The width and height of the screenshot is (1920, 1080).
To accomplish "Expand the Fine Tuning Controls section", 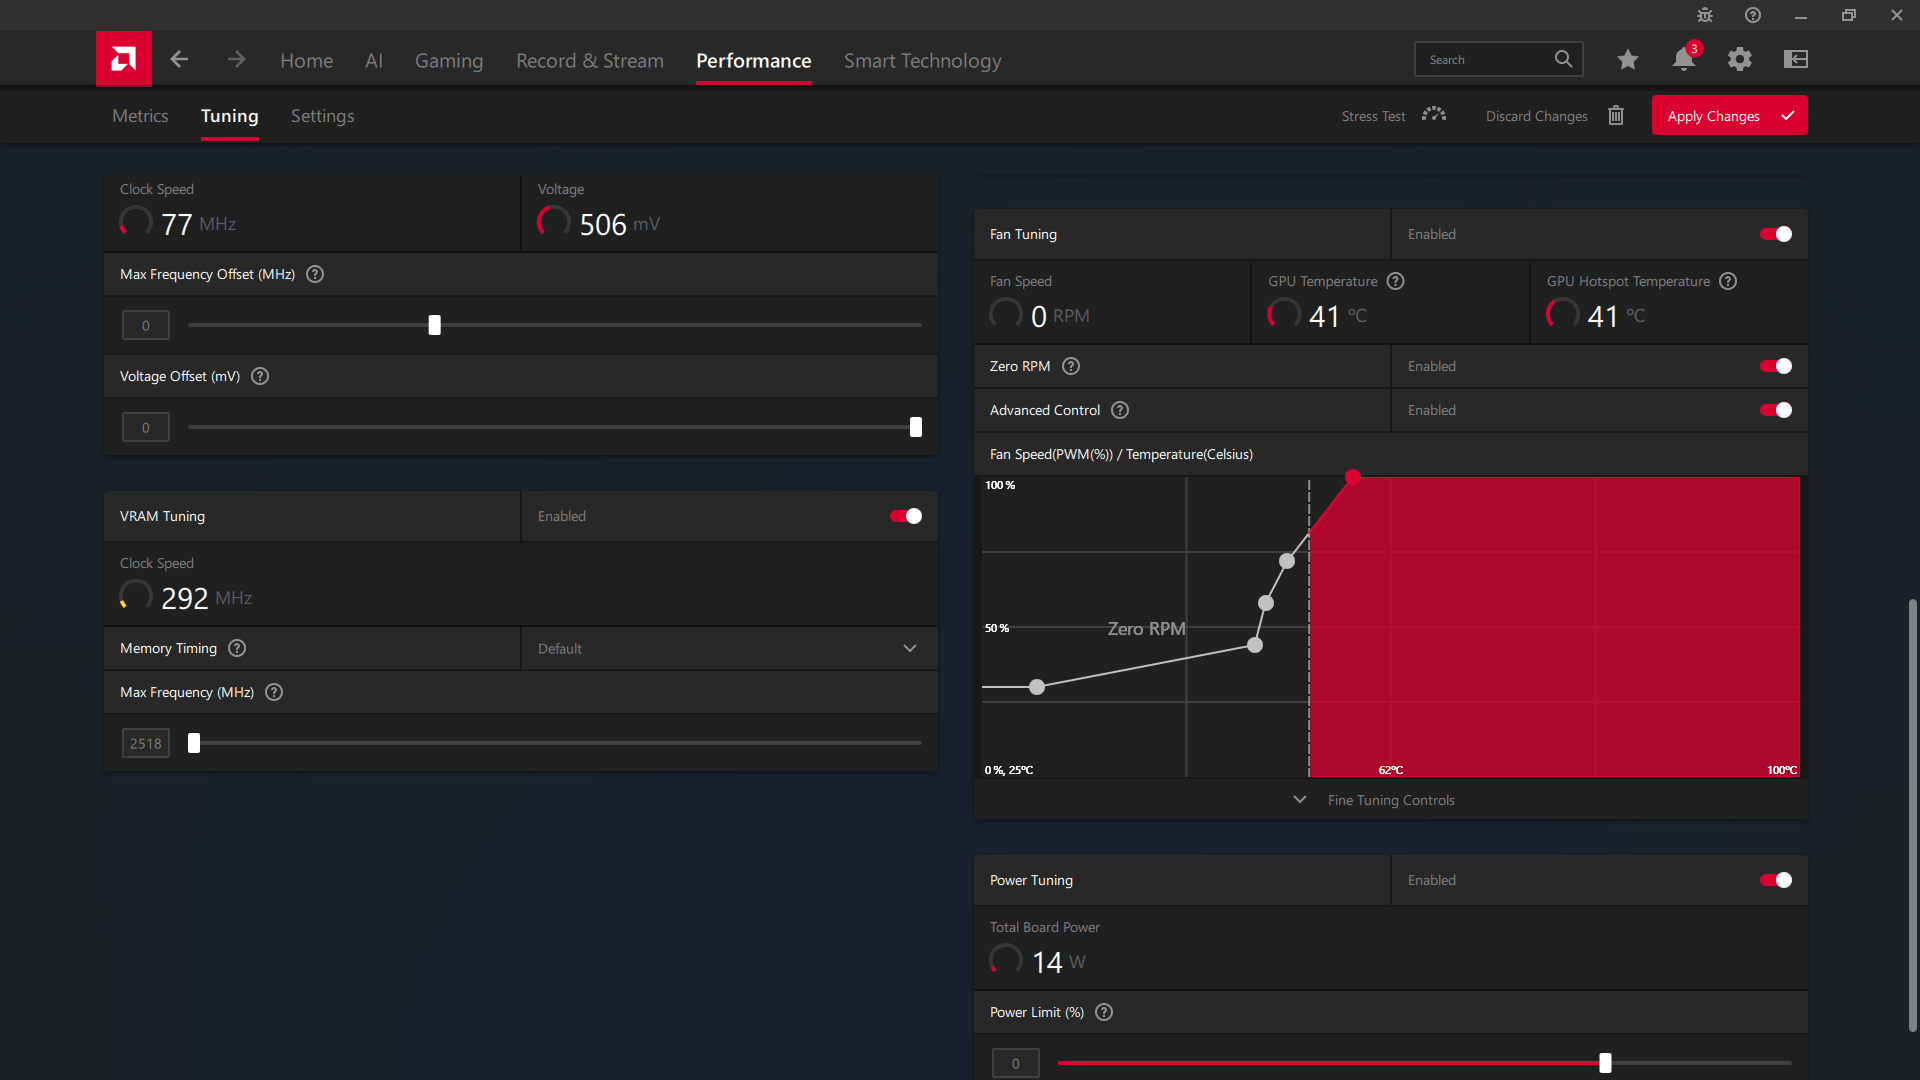I will [x=1390, y=800].
